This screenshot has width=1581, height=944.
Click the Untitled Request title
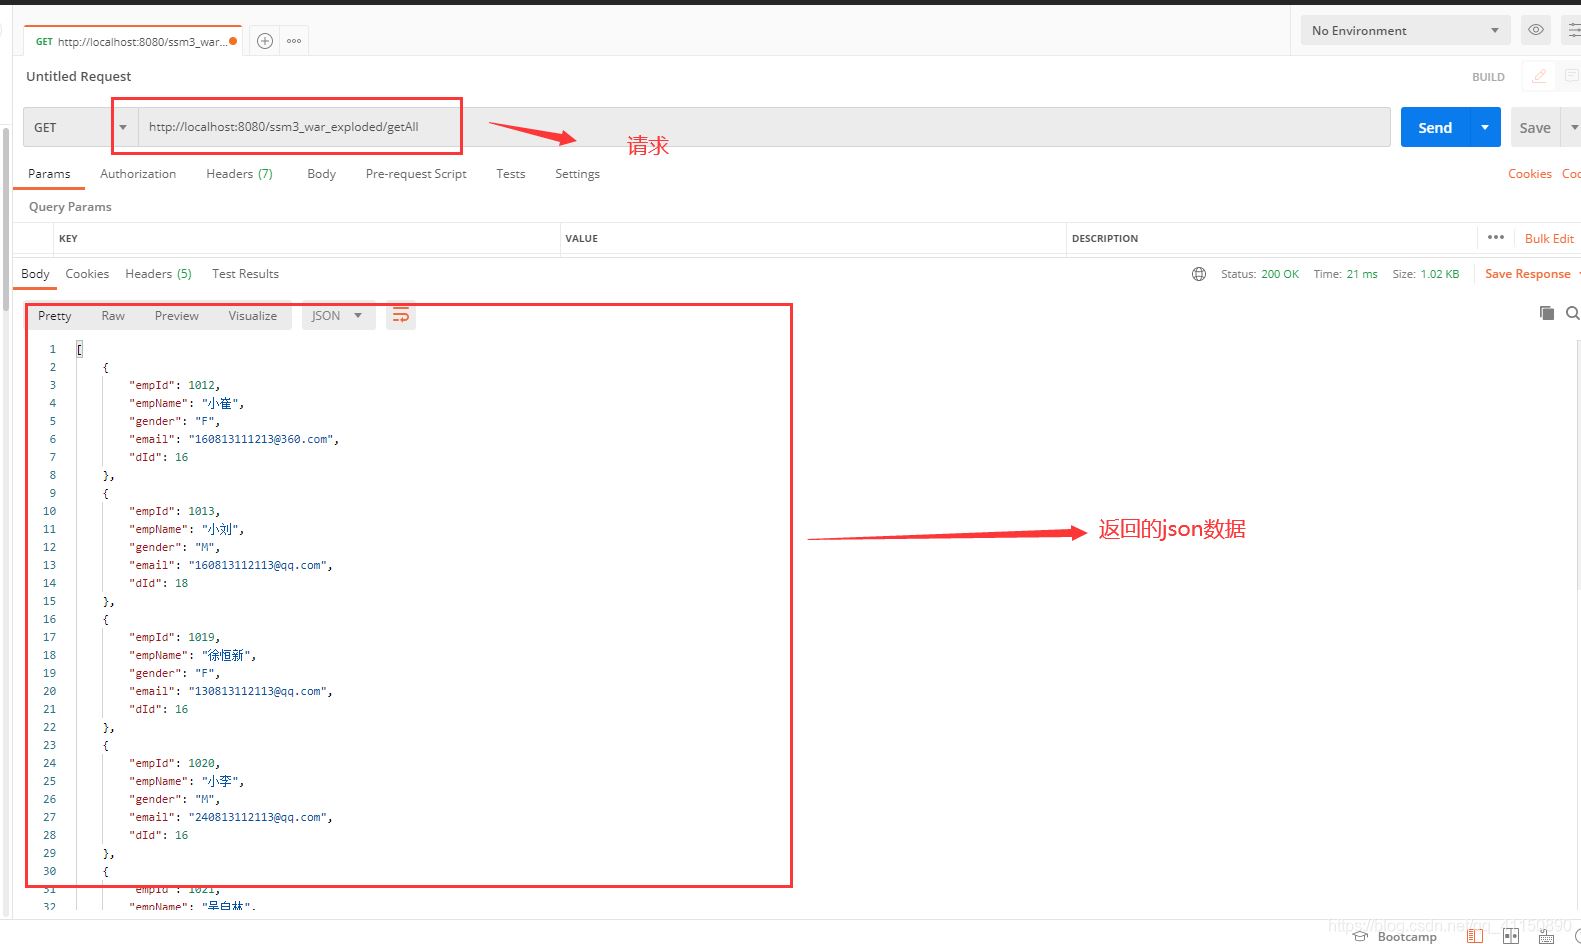79,76
